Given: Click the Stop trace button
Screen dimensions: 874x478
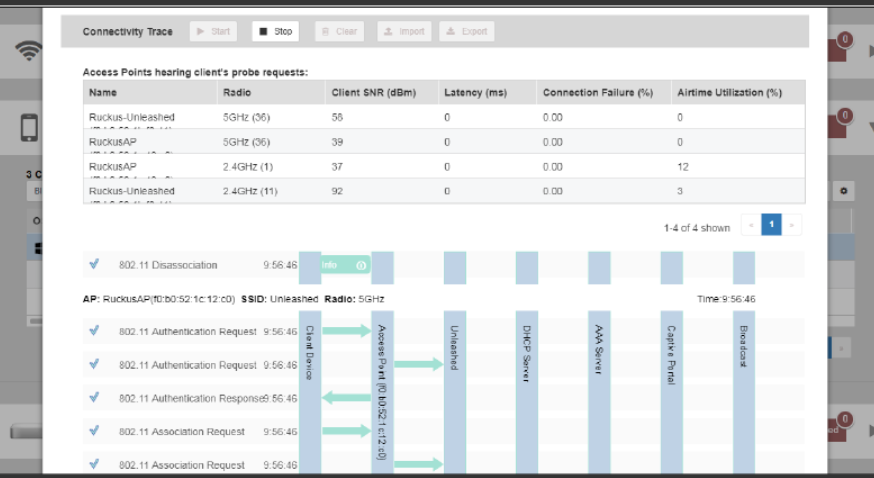Looking at the screenshot, I should point(275,32).
